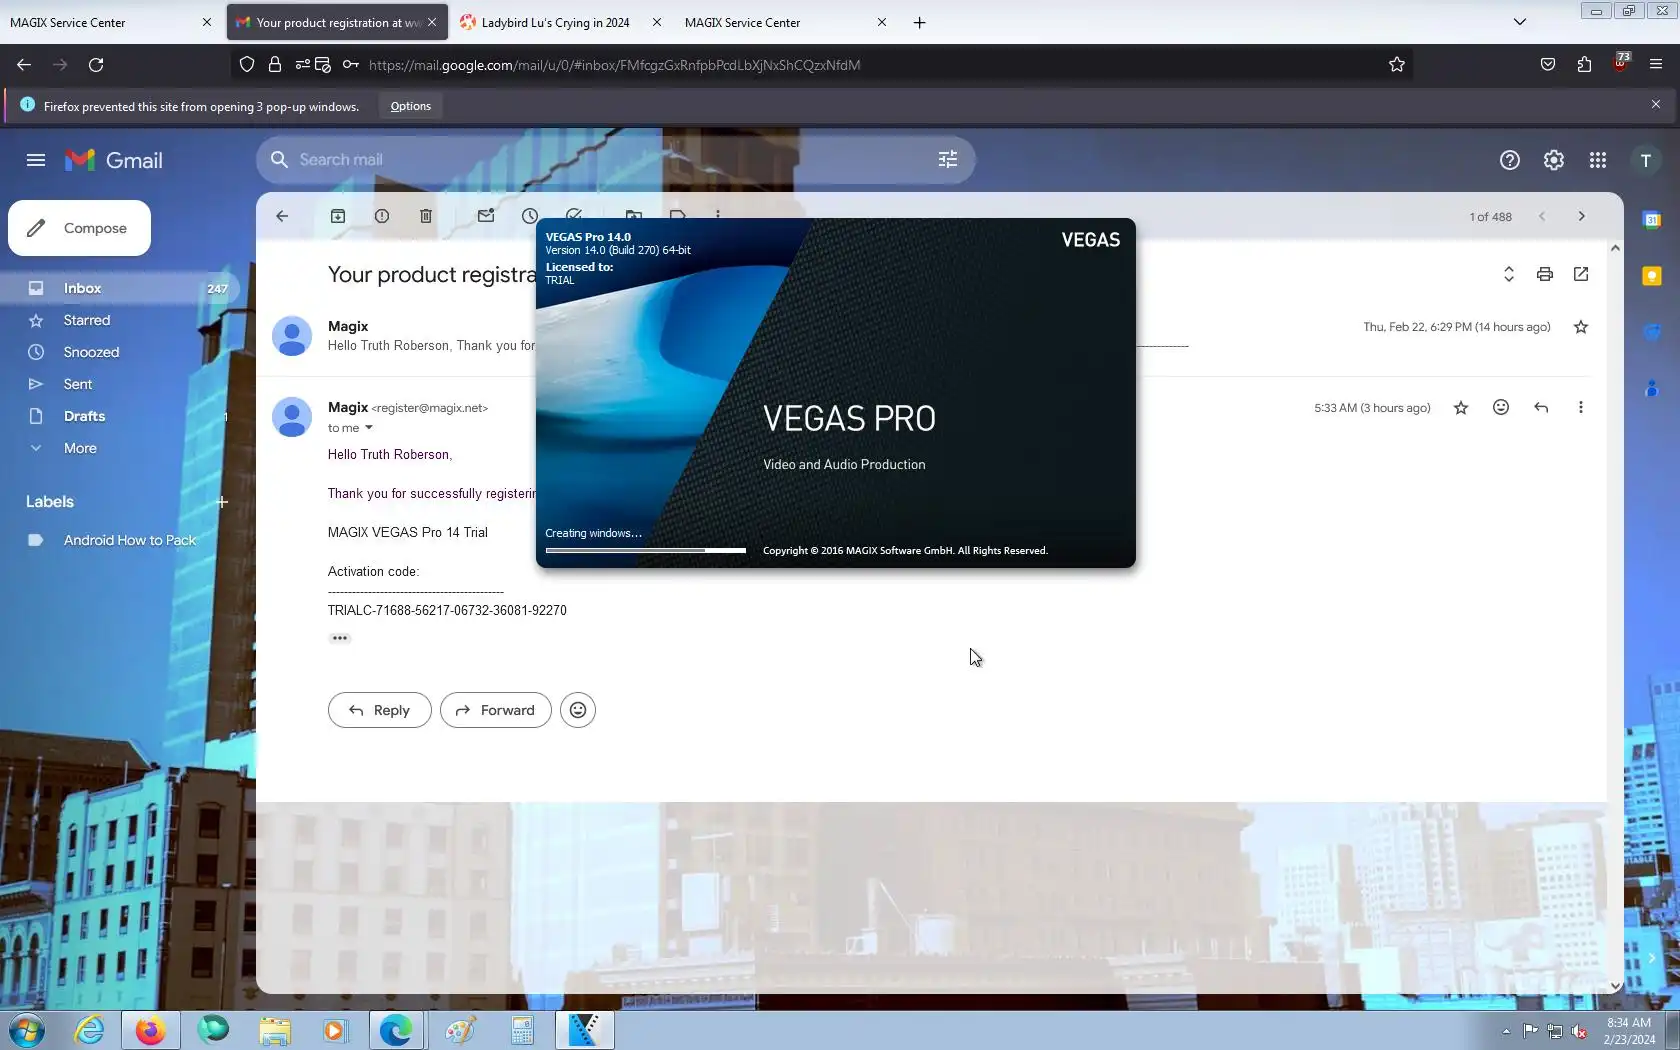The height and width of the screenshot is (1050, 1680).
Task: Create a new label with the plus icon
Action: [x=222, y=502]
